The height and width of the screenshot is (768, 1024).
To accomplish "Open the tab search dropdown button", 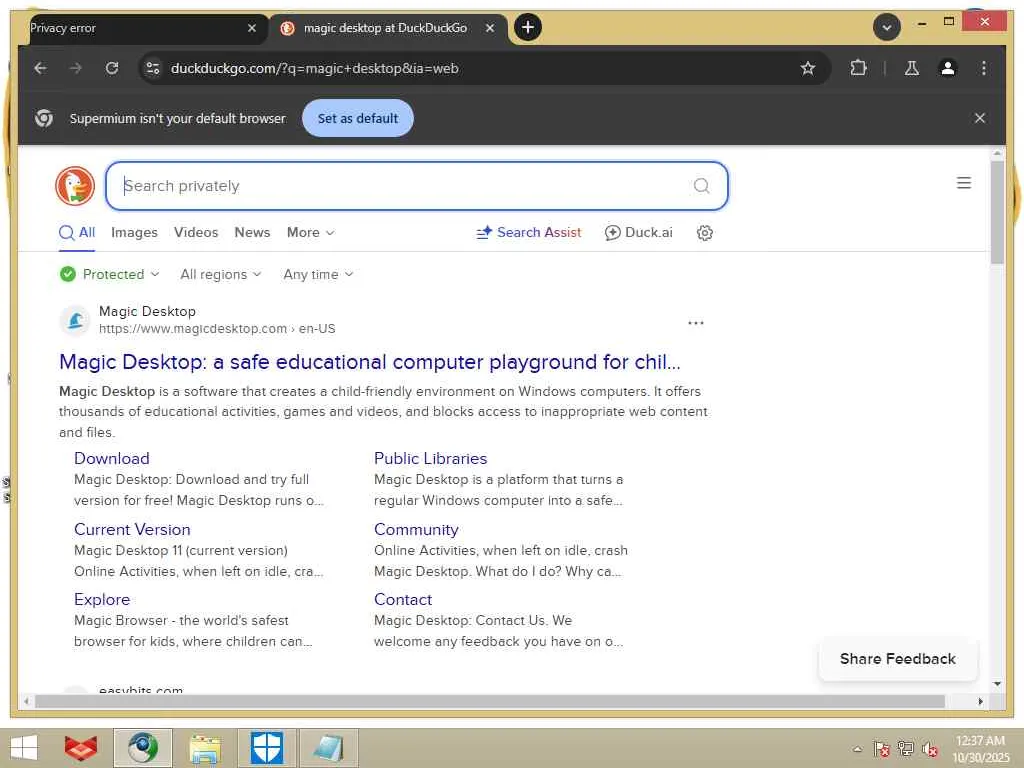I will [x=887, y=27].
